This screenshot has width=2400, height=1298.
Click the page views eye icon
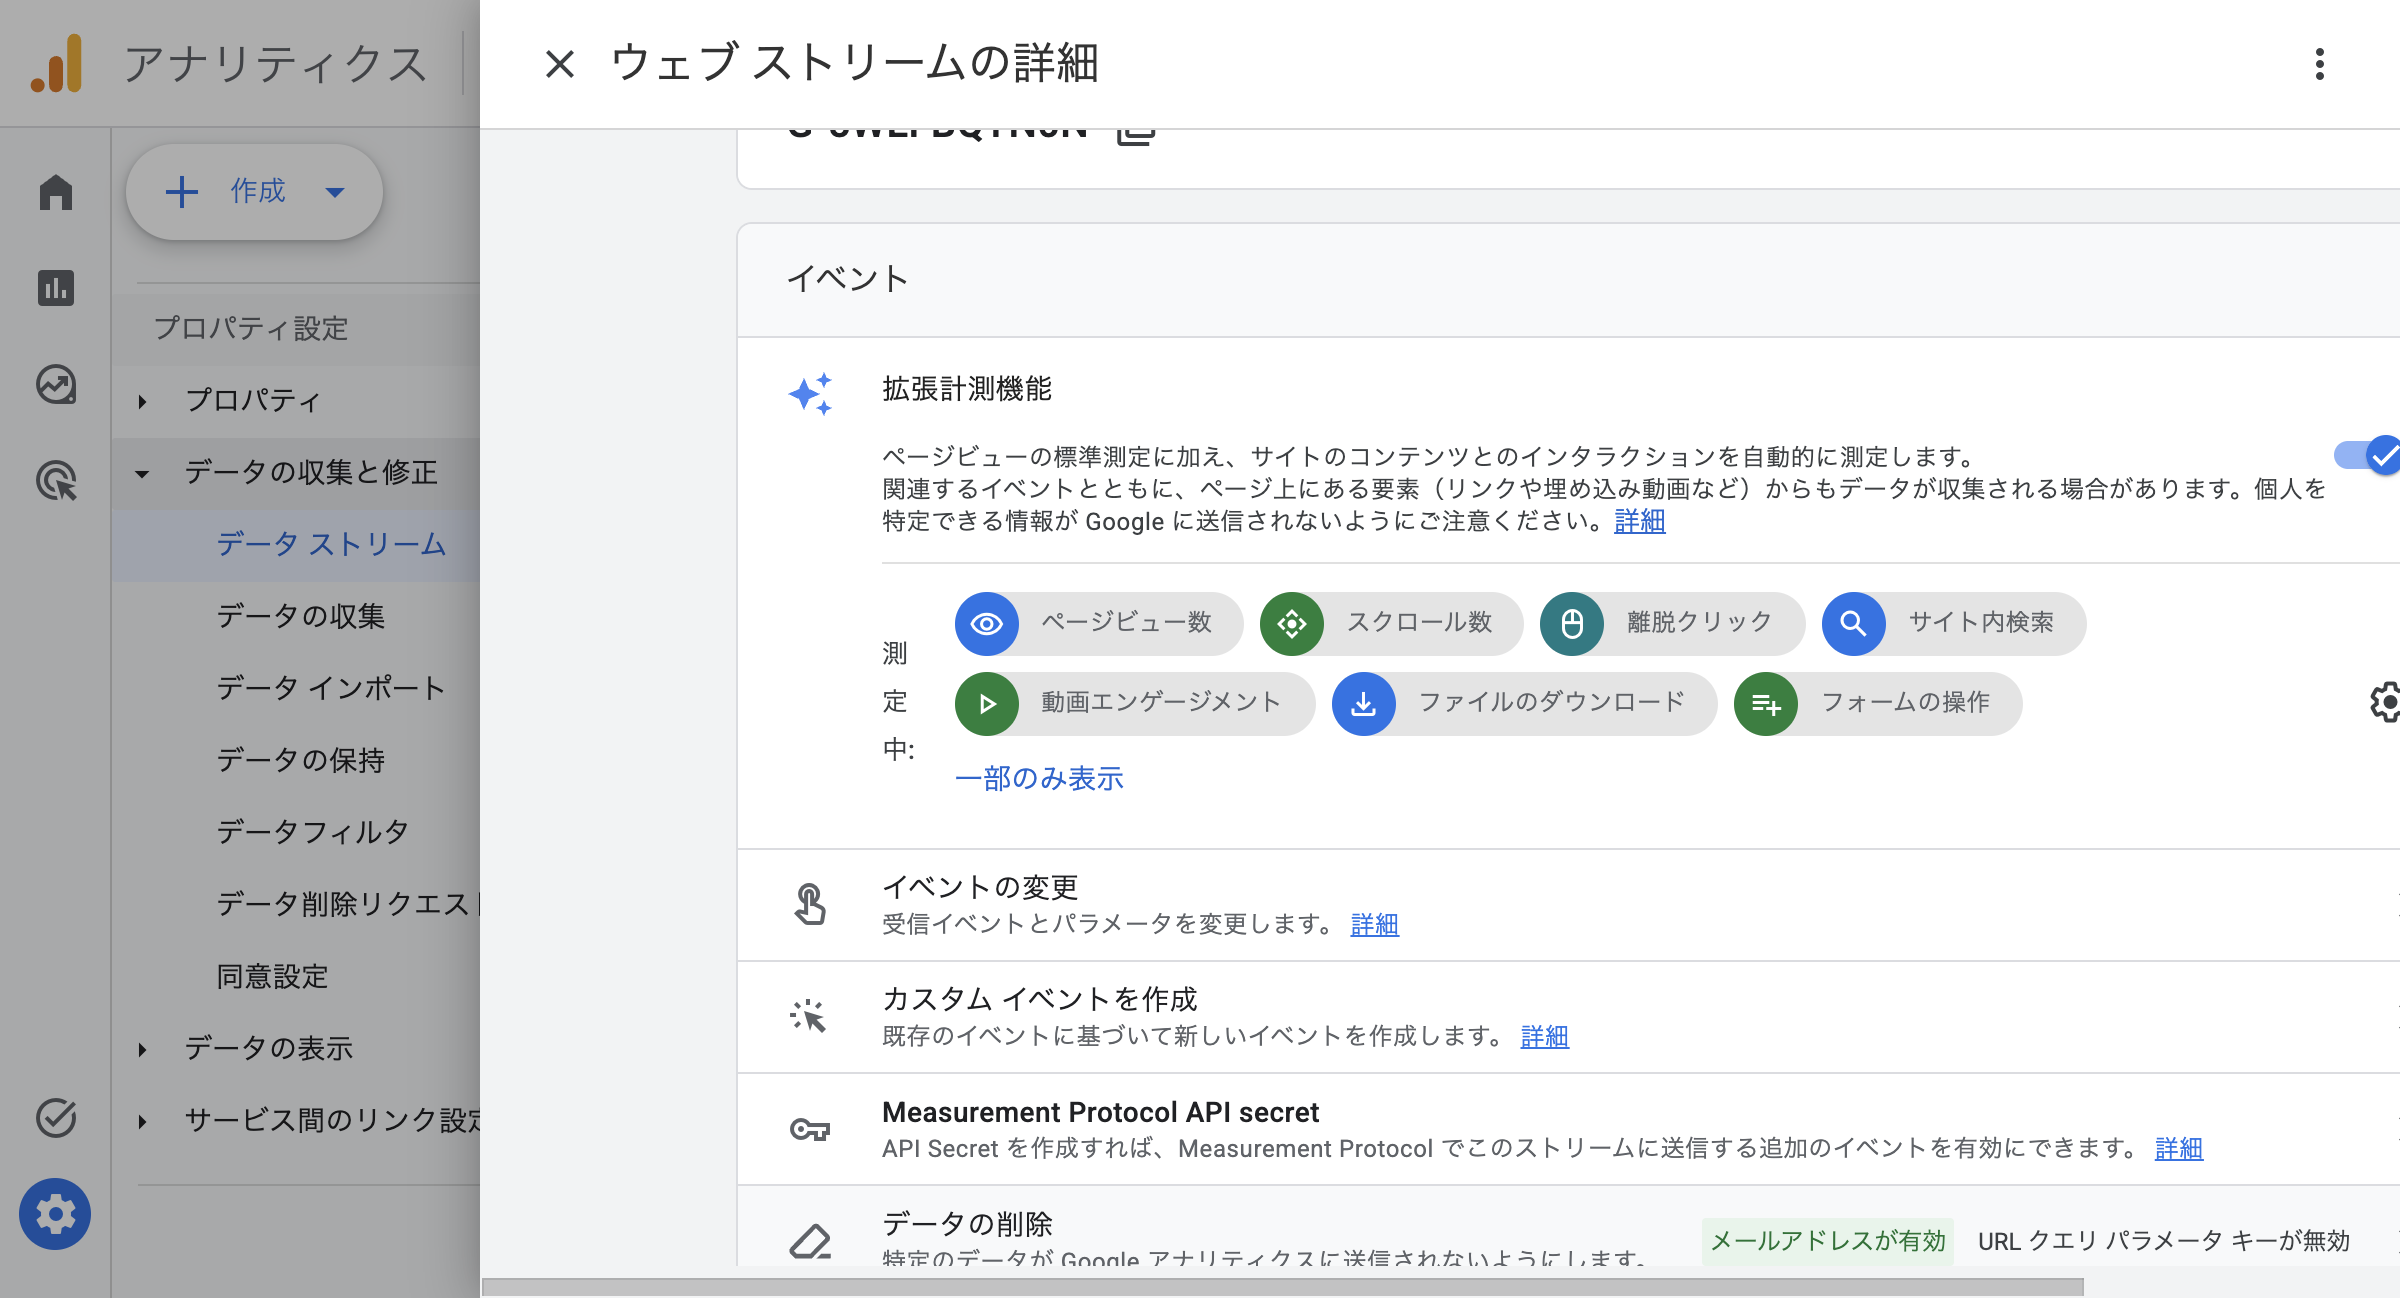(987, 624)
